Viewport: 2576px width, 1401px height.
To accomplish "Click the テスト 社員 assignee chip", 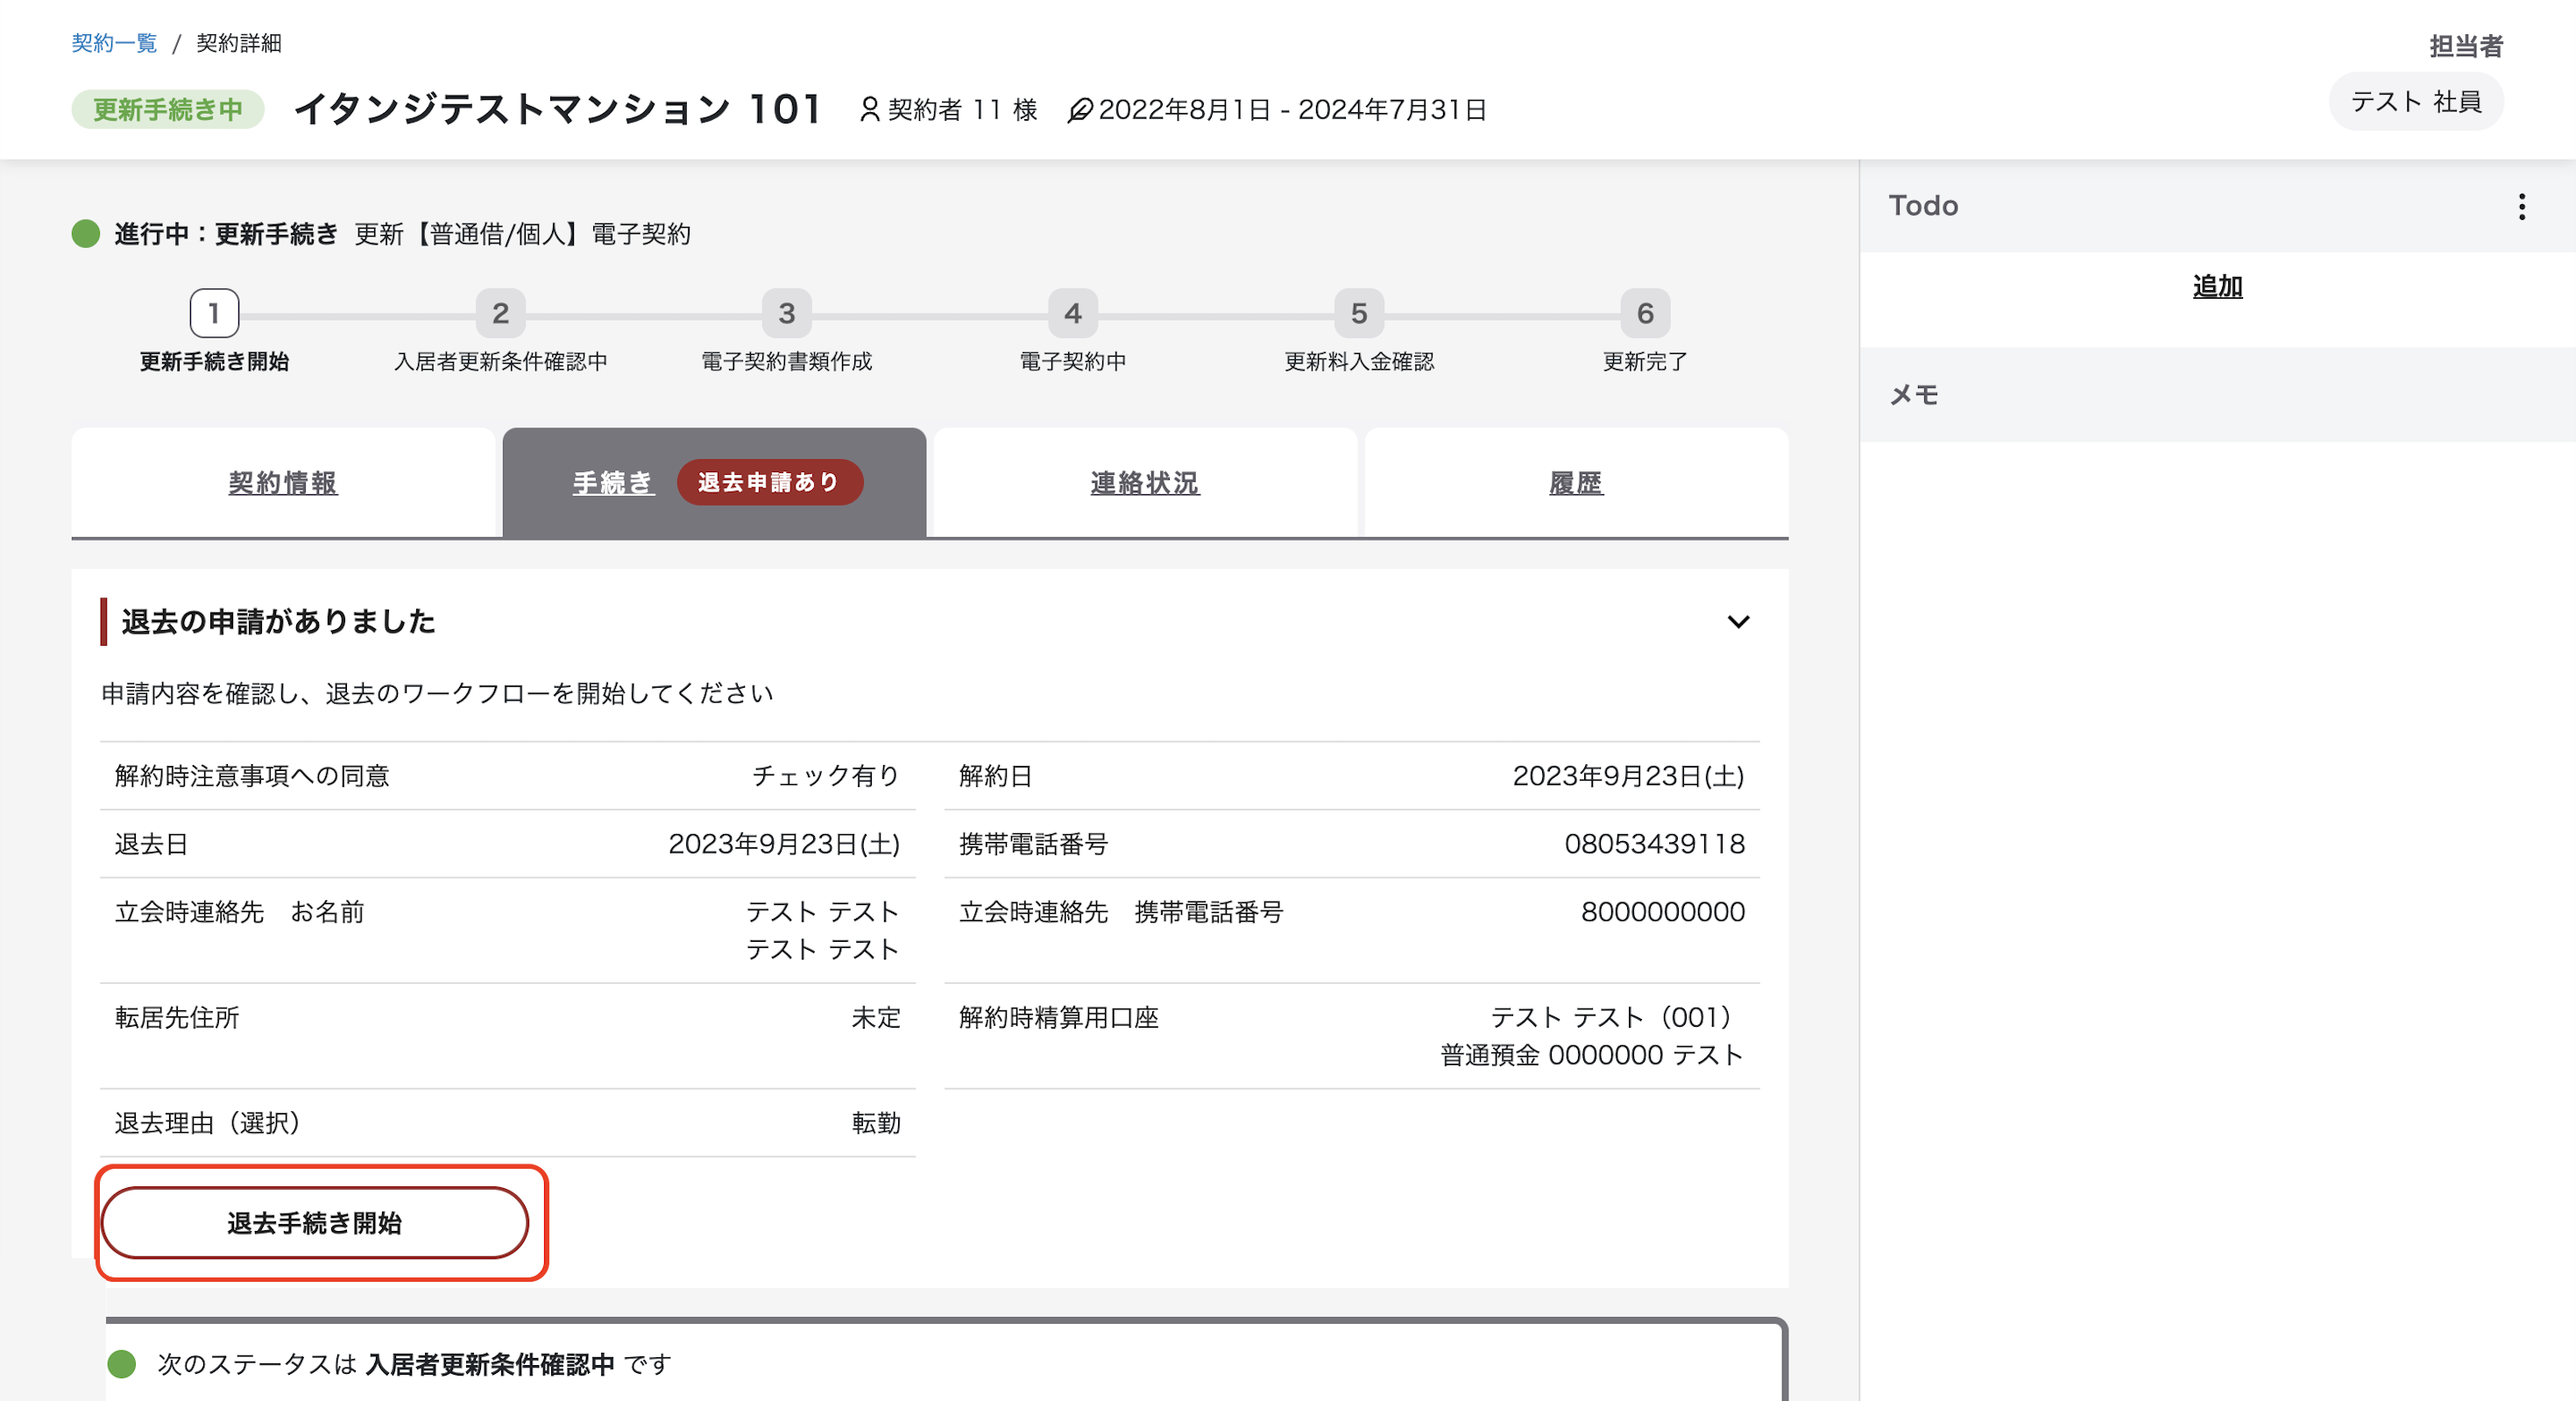I will (2415, 102).
